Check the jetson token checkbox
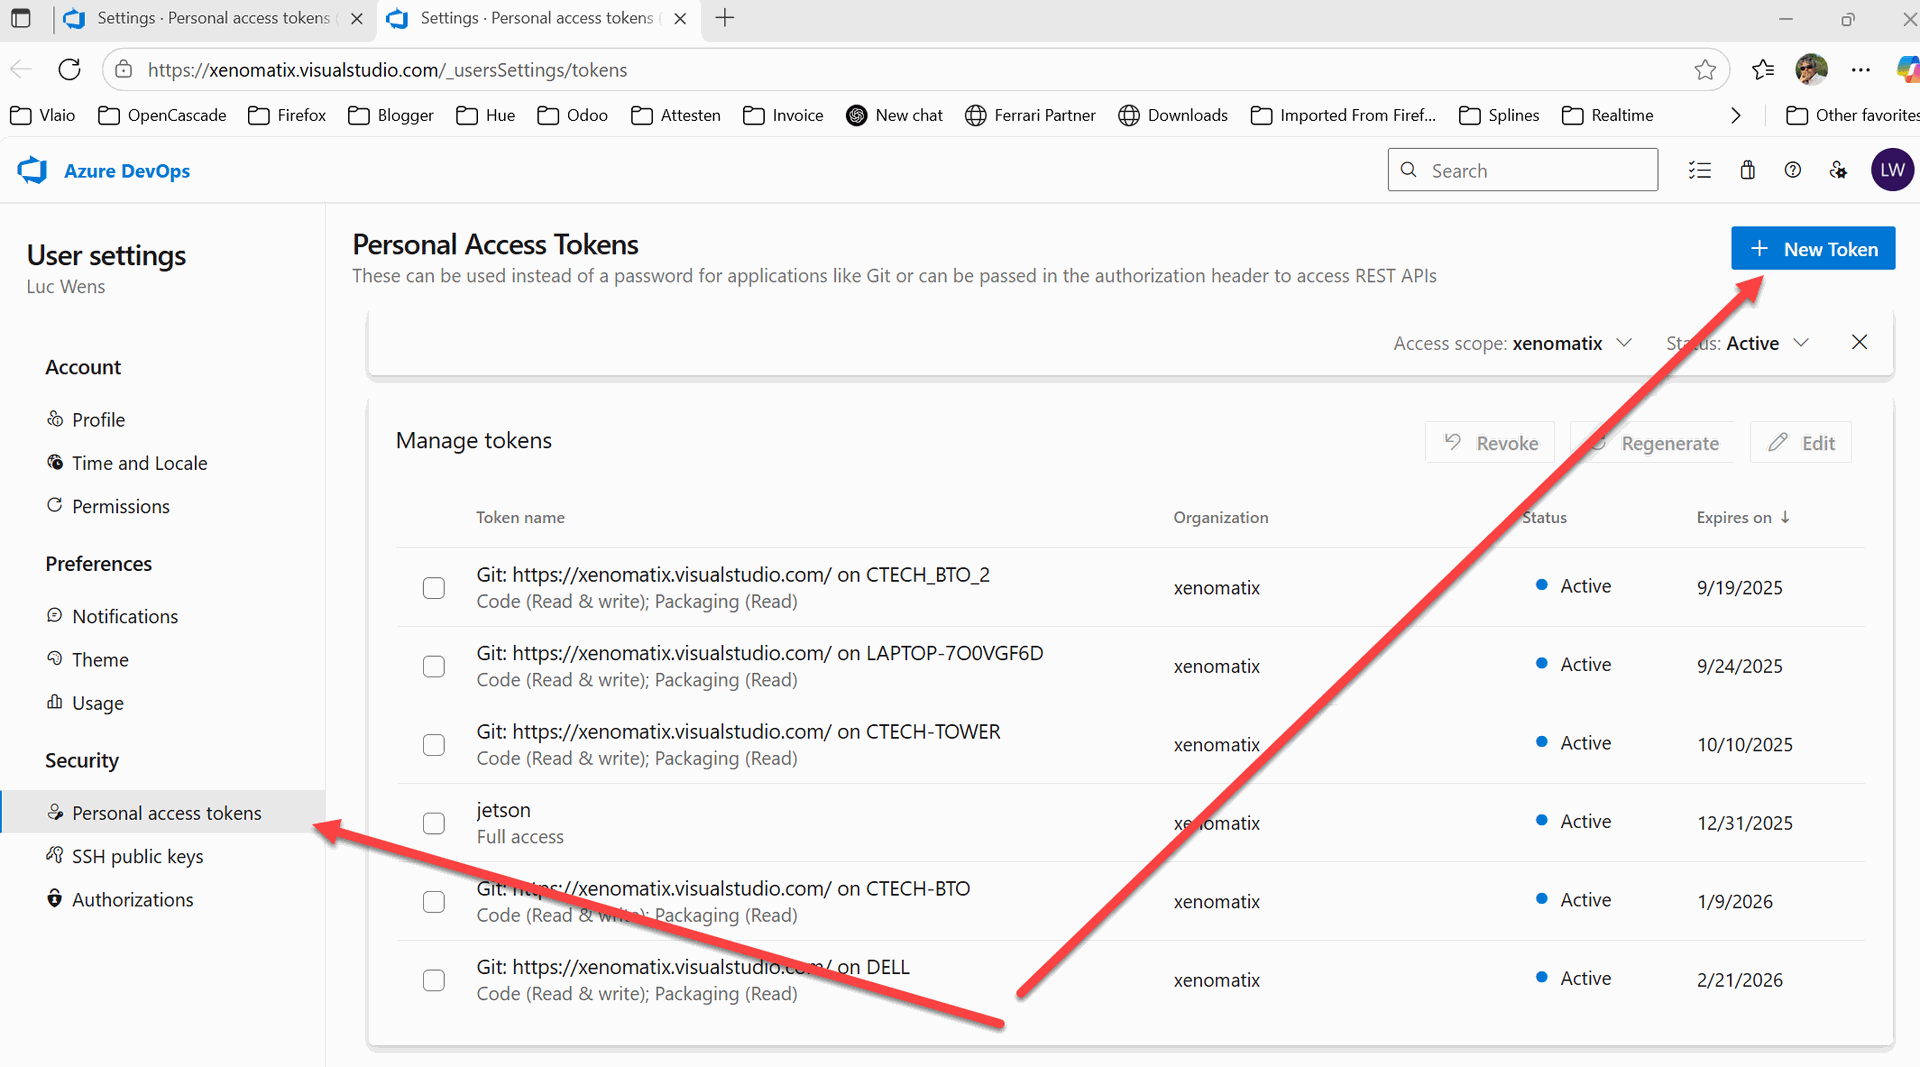Image resolution: width=1920 pixels, height=1067 pixels. [433, 823]
